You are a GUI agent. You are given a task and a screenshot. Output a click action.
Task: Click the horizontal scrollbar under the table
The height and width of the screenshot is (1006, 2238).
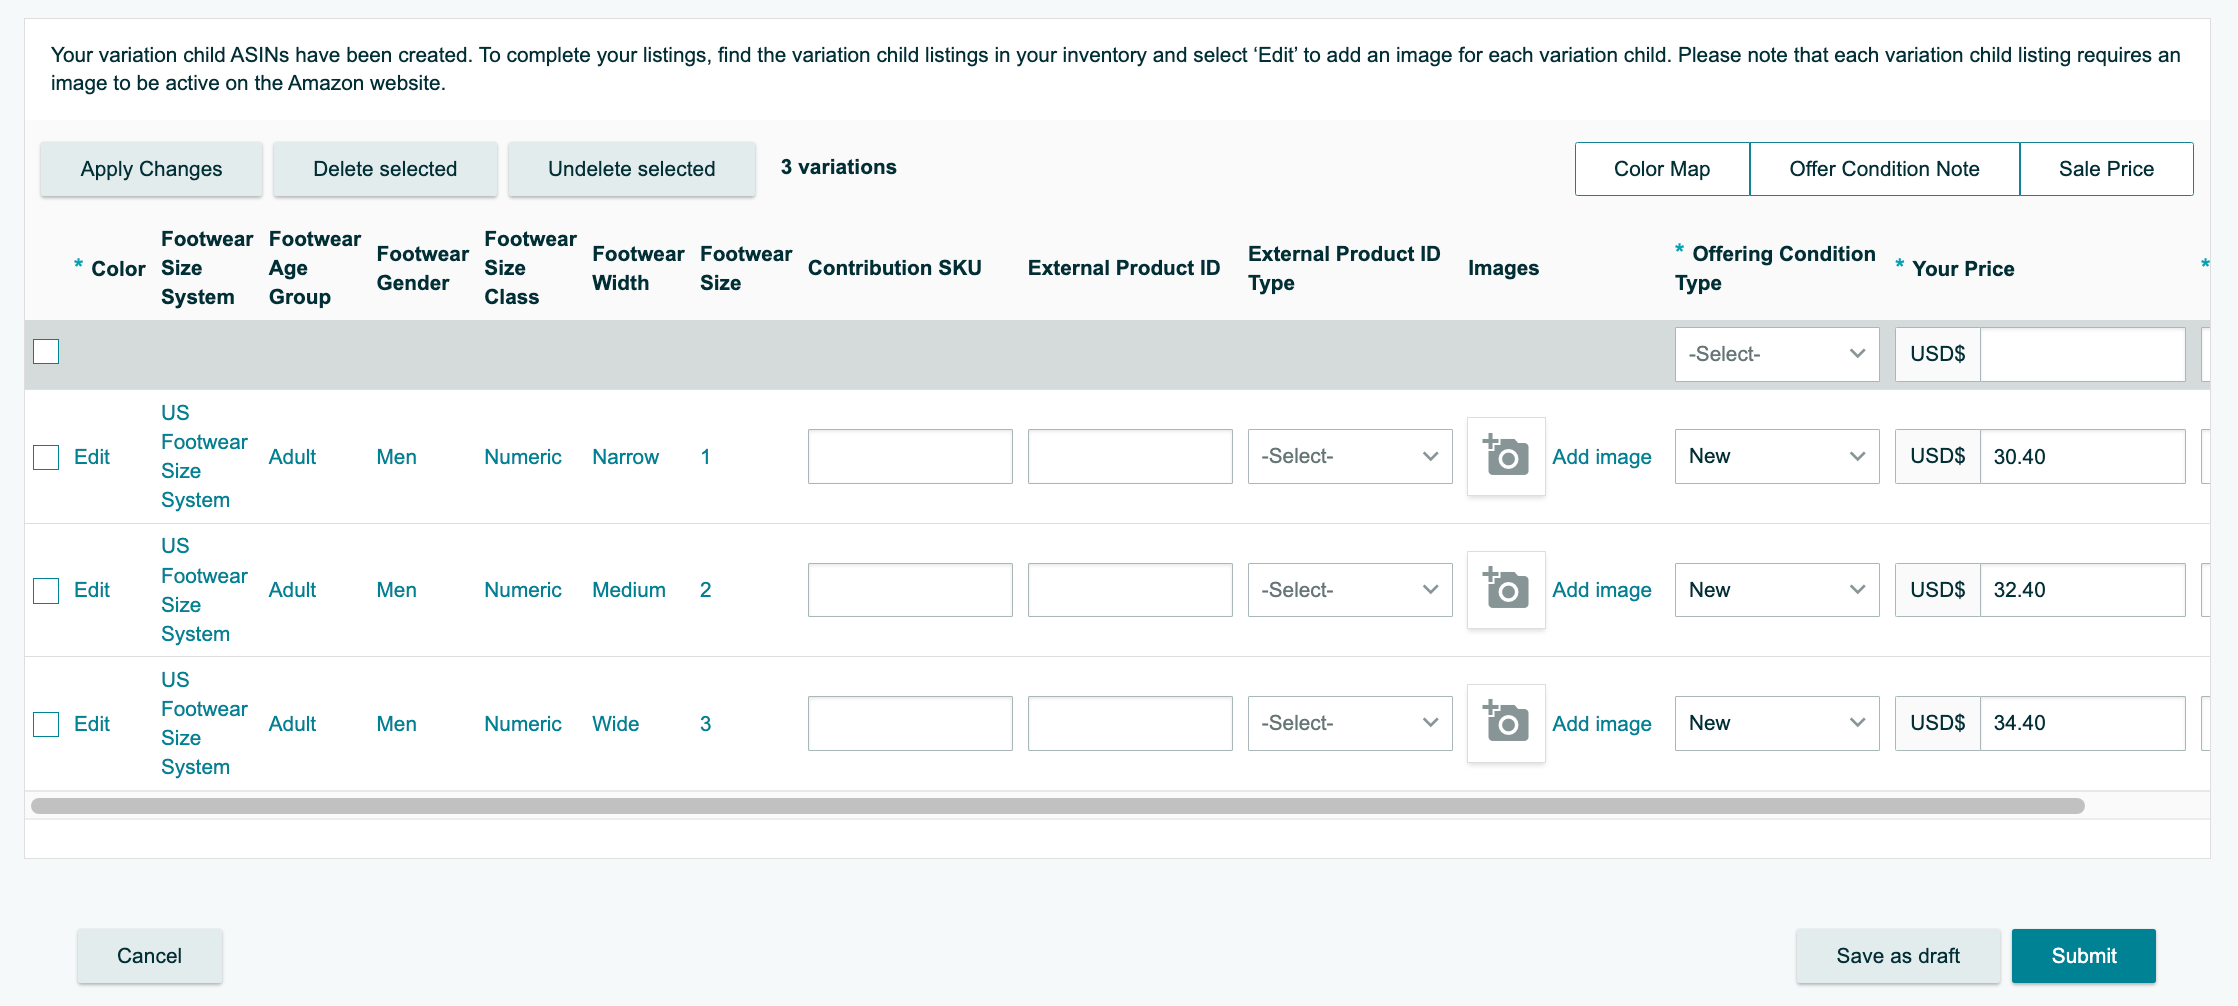(1057, 806)
